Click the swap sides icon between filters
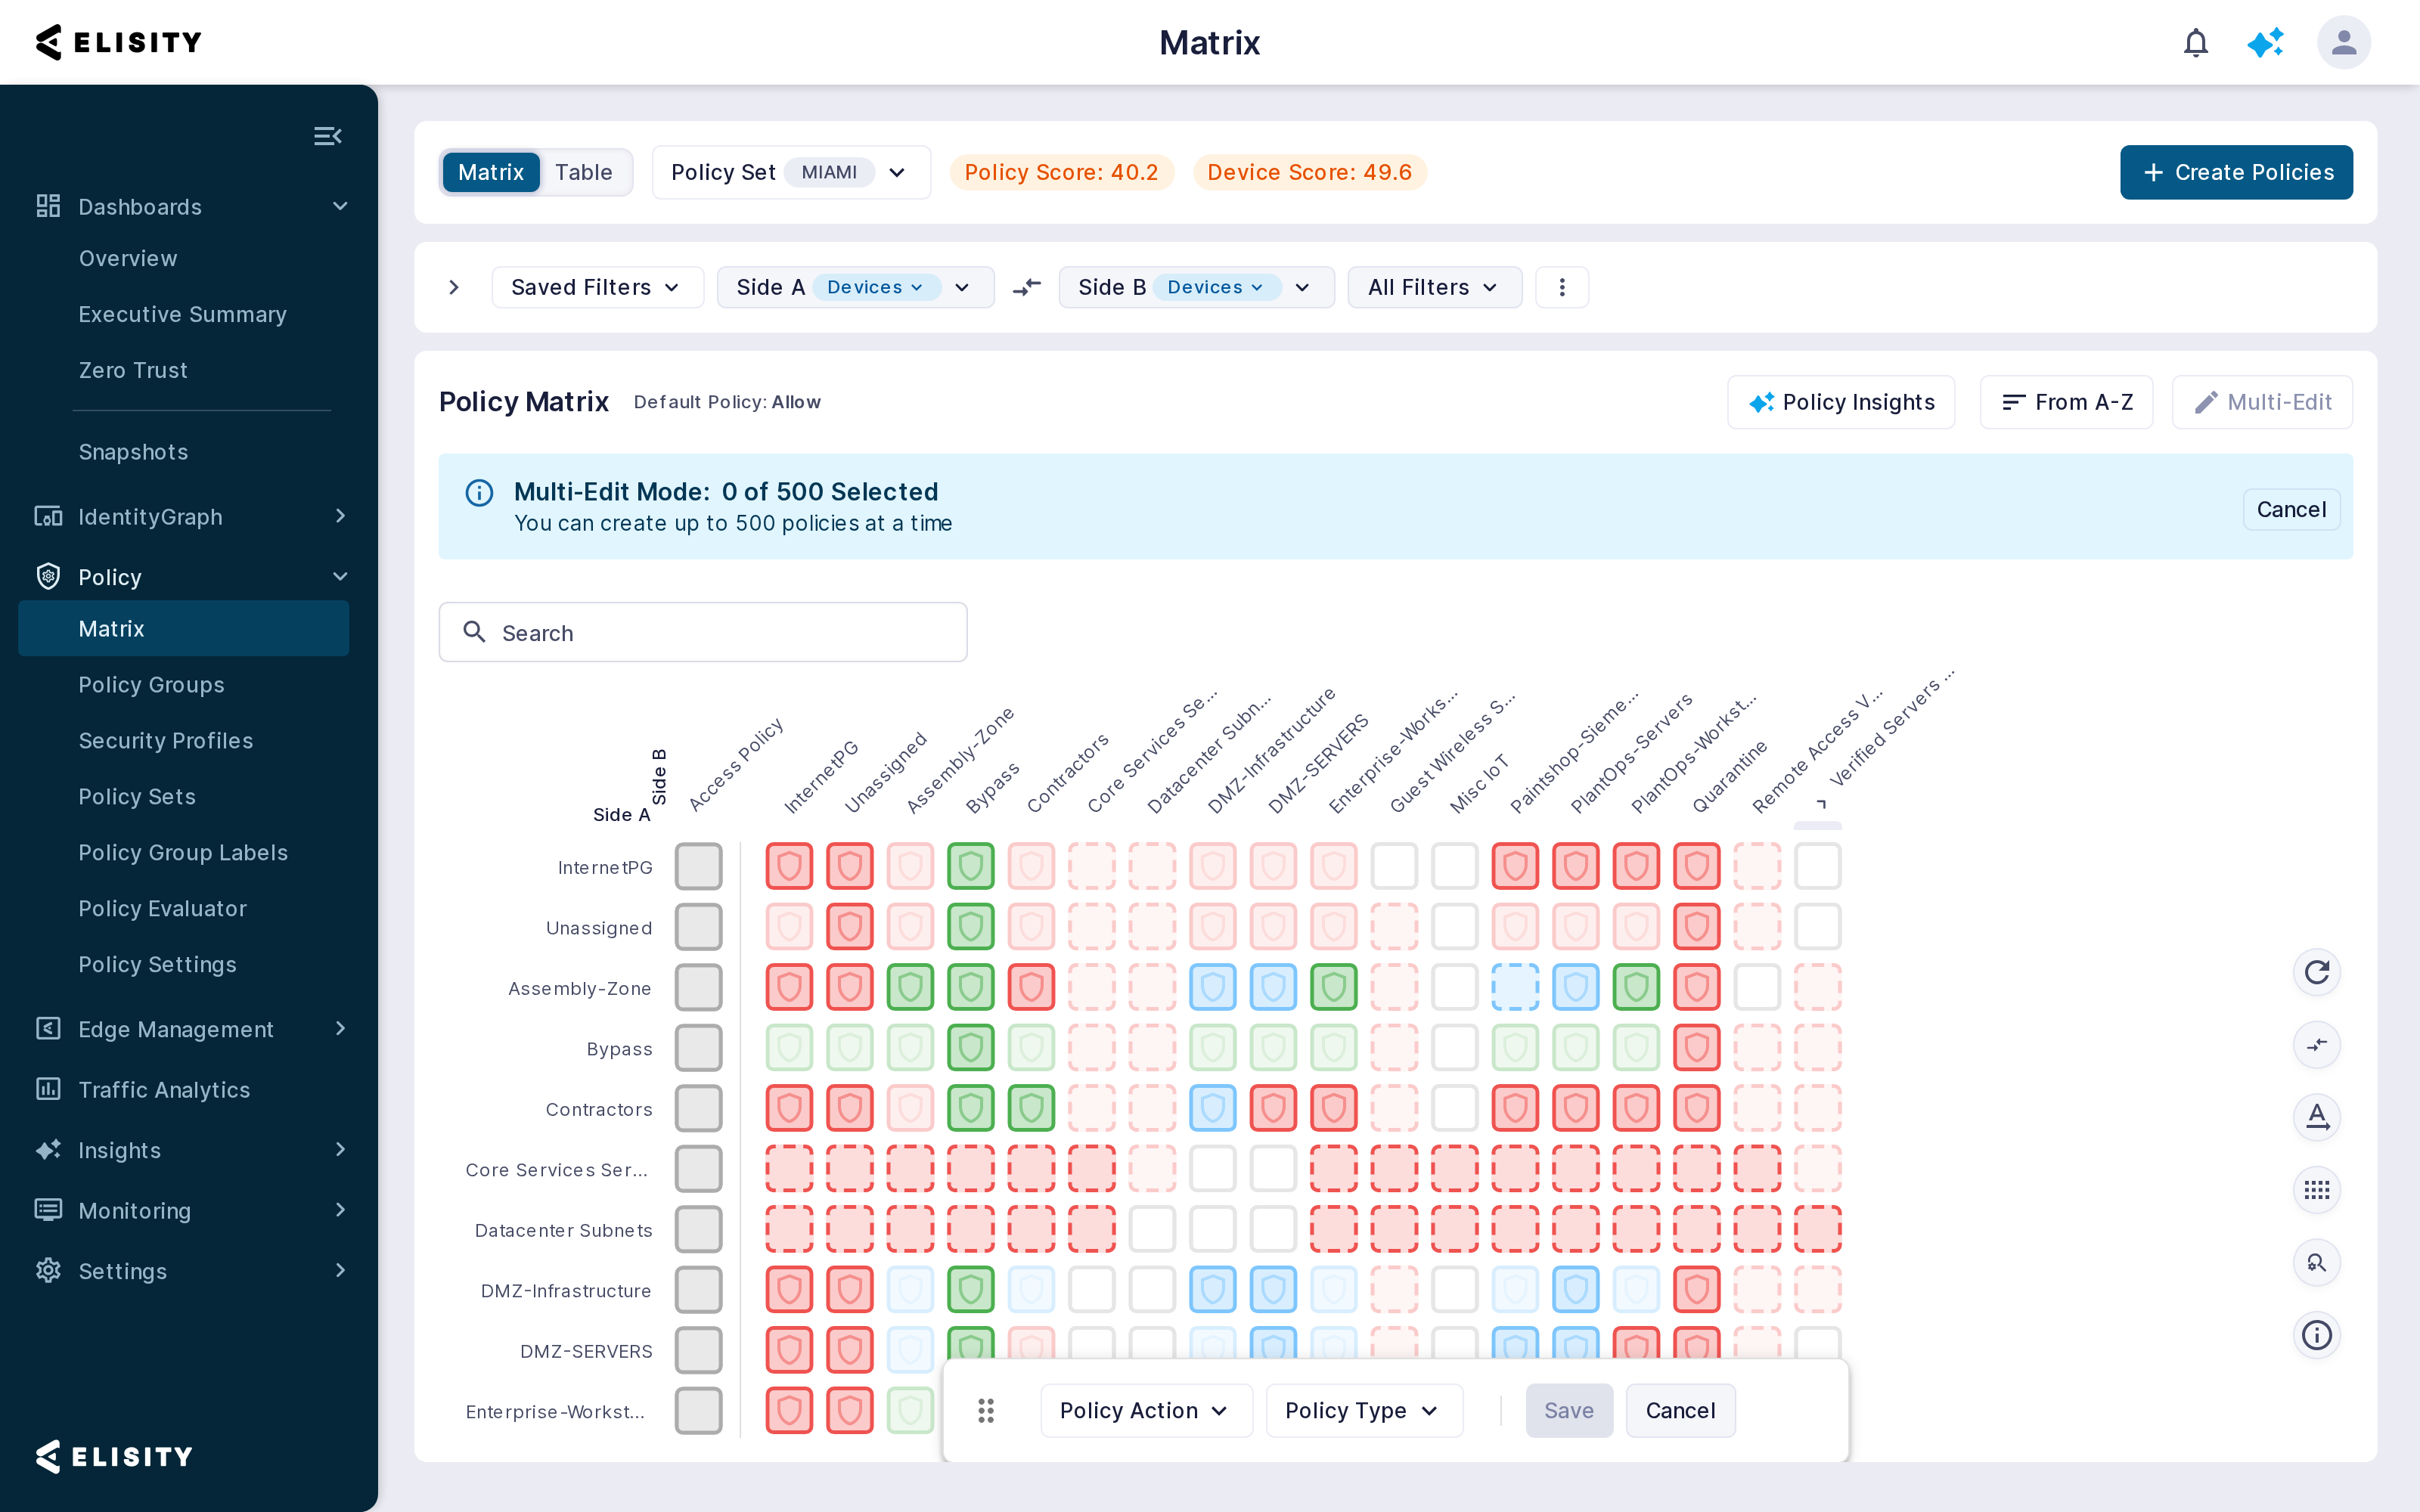 (1027, 288)
